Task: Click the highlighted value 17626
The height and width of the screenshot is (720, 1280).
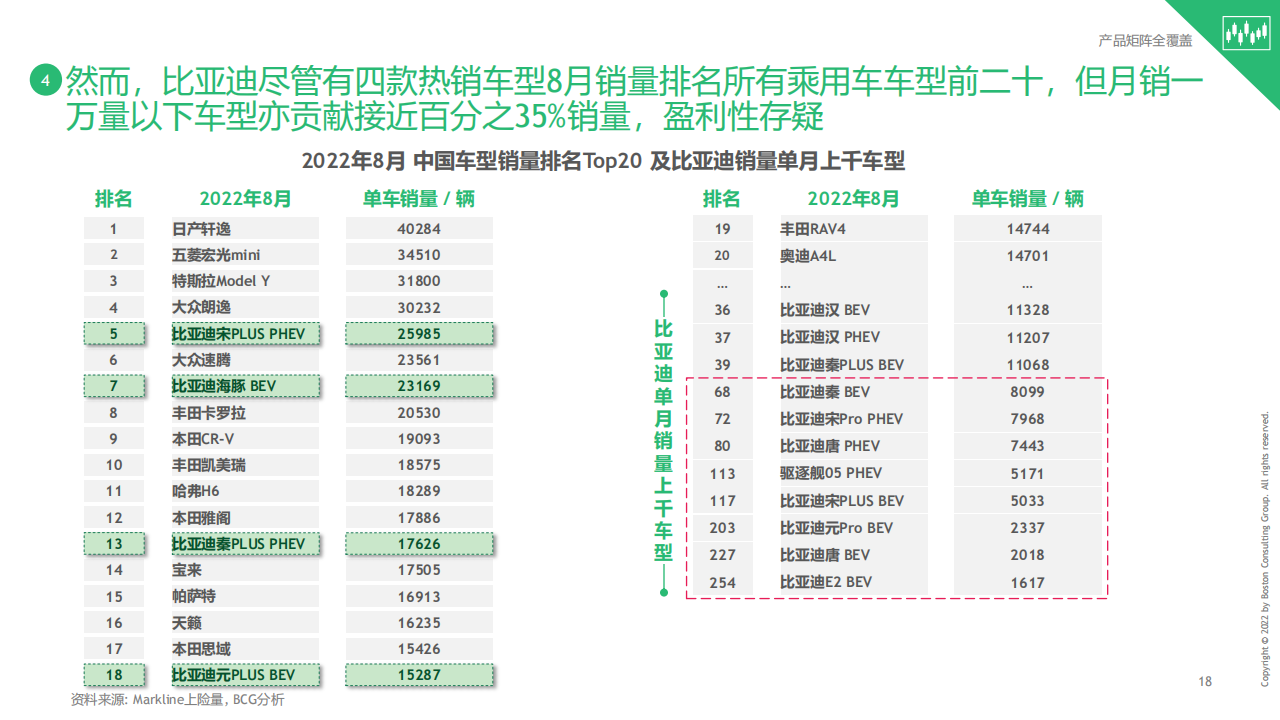Action: tap(419, 543)
